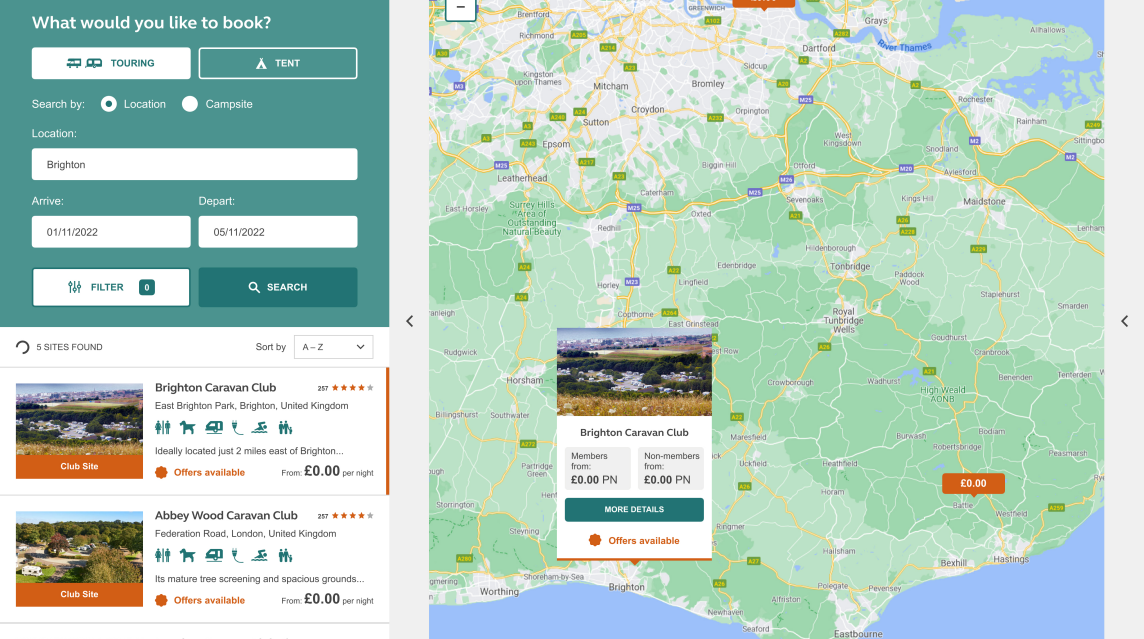Screen dimensions: 1144x639
Task: Open the Sort by A–Z dropdown
Action: 333,347
